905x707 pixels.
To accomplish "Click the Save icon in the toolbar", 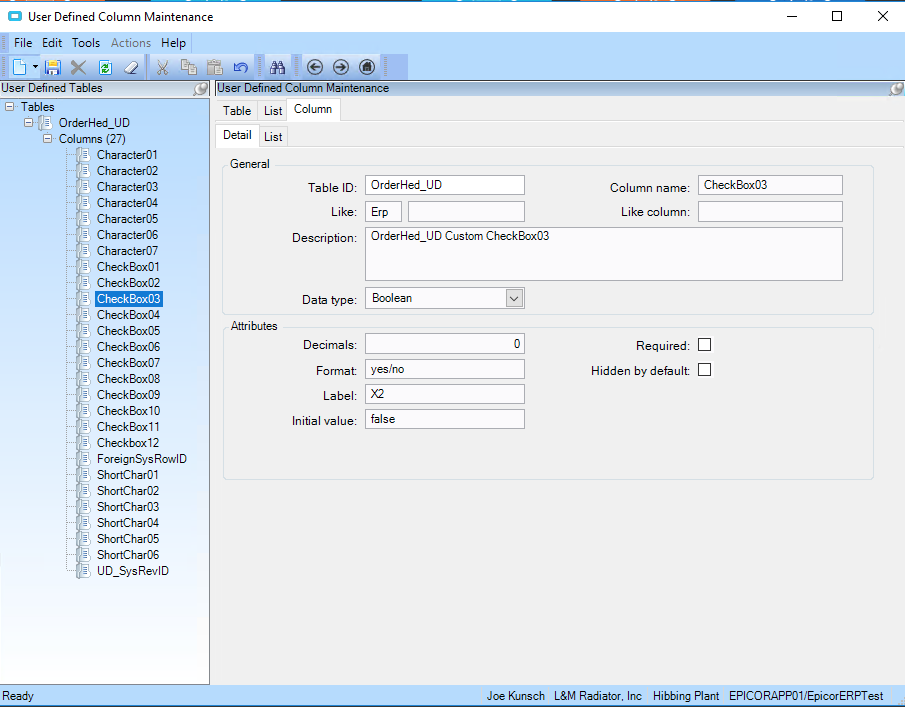I will pos(53,67).
